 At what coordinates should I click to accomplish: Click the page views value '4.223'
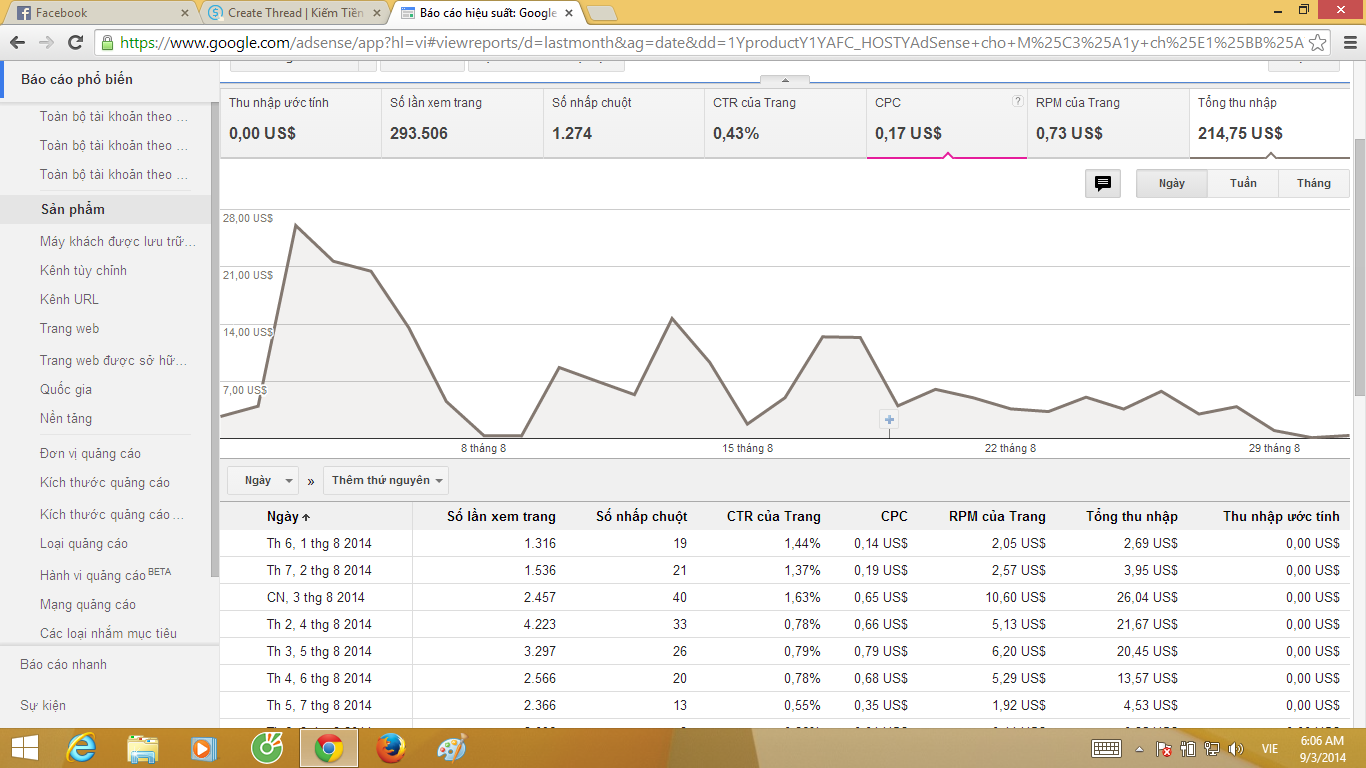[x=539, y=624]
